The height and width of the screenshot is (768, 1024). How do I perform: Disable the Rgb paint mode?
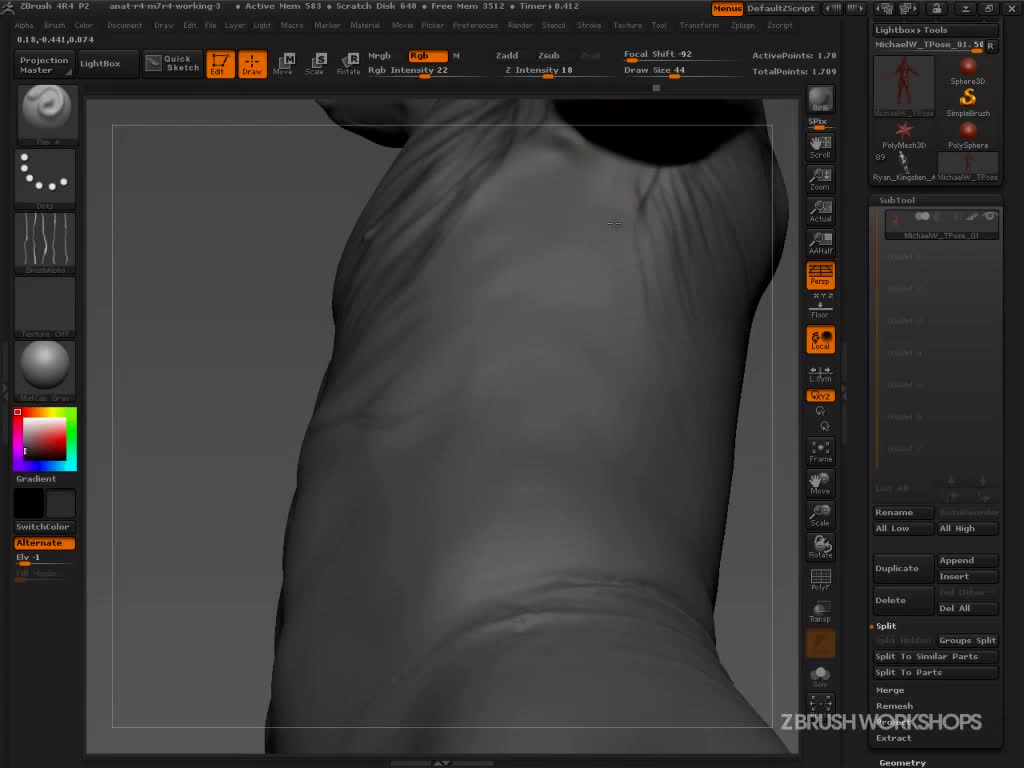point(427,56)
